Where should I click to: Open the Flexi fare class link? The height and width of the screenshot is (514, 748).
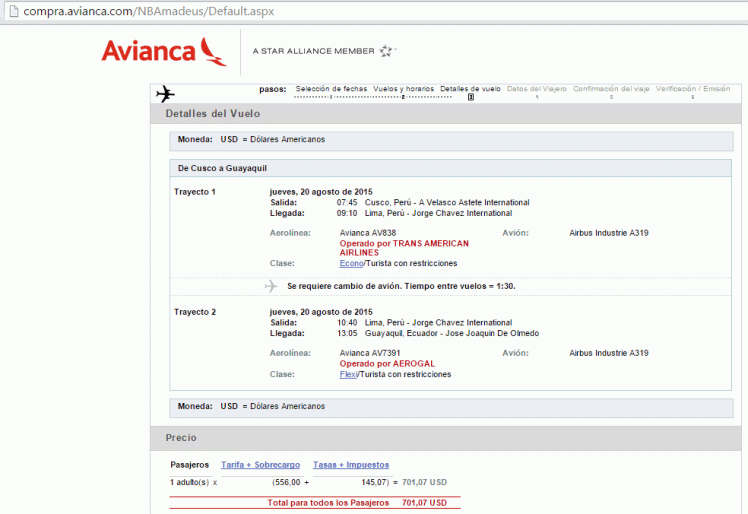pyautogui.click(x=349, y=374)
